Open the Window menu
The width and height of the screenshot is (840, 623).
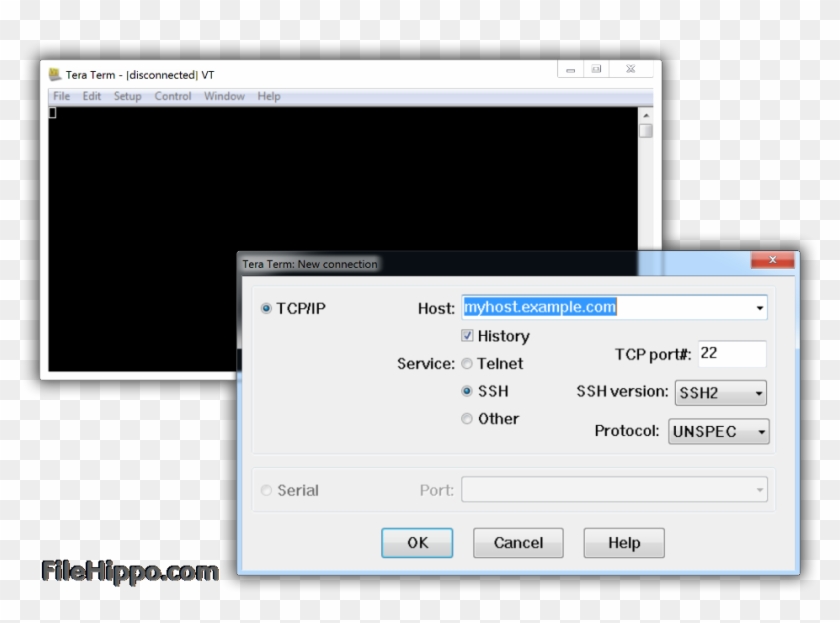click(224, 96)
